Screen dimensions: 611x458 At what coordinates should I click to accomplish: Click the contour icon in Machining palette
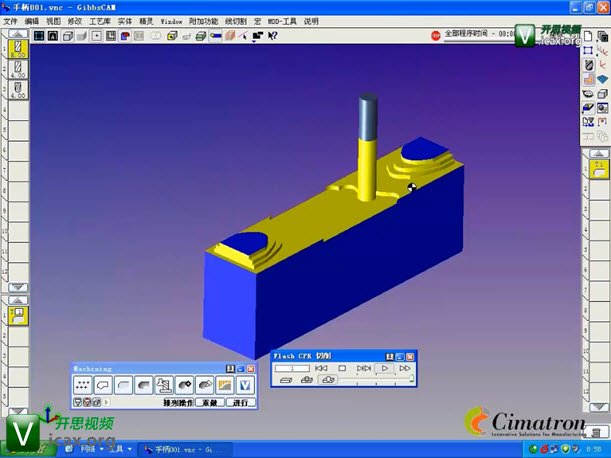click(103, 385)
